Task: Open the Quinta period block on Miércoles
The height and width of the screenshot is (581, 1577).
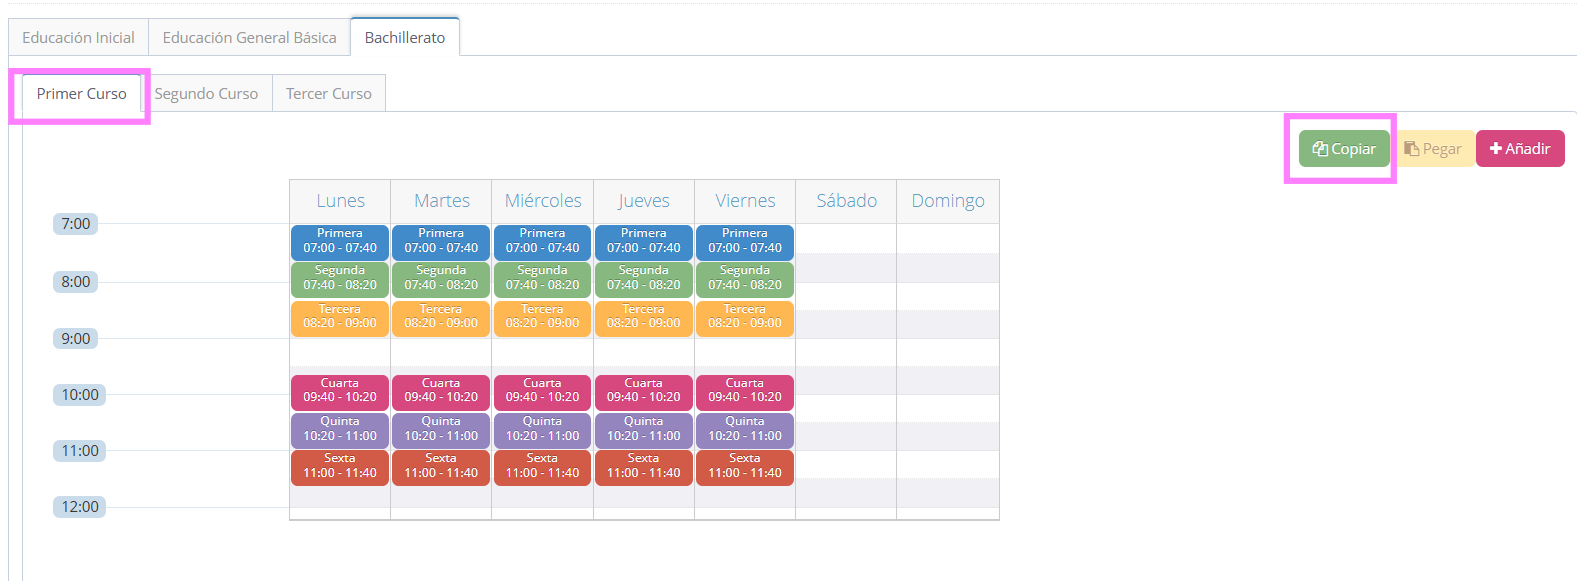Action: (542, 430)
